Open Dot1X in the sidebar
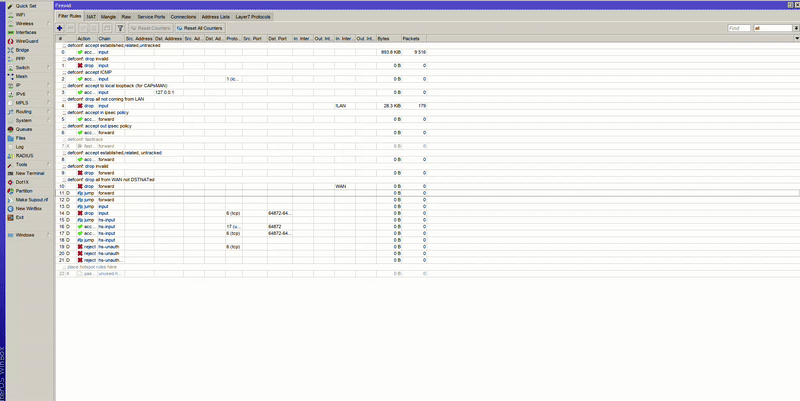 22,182
